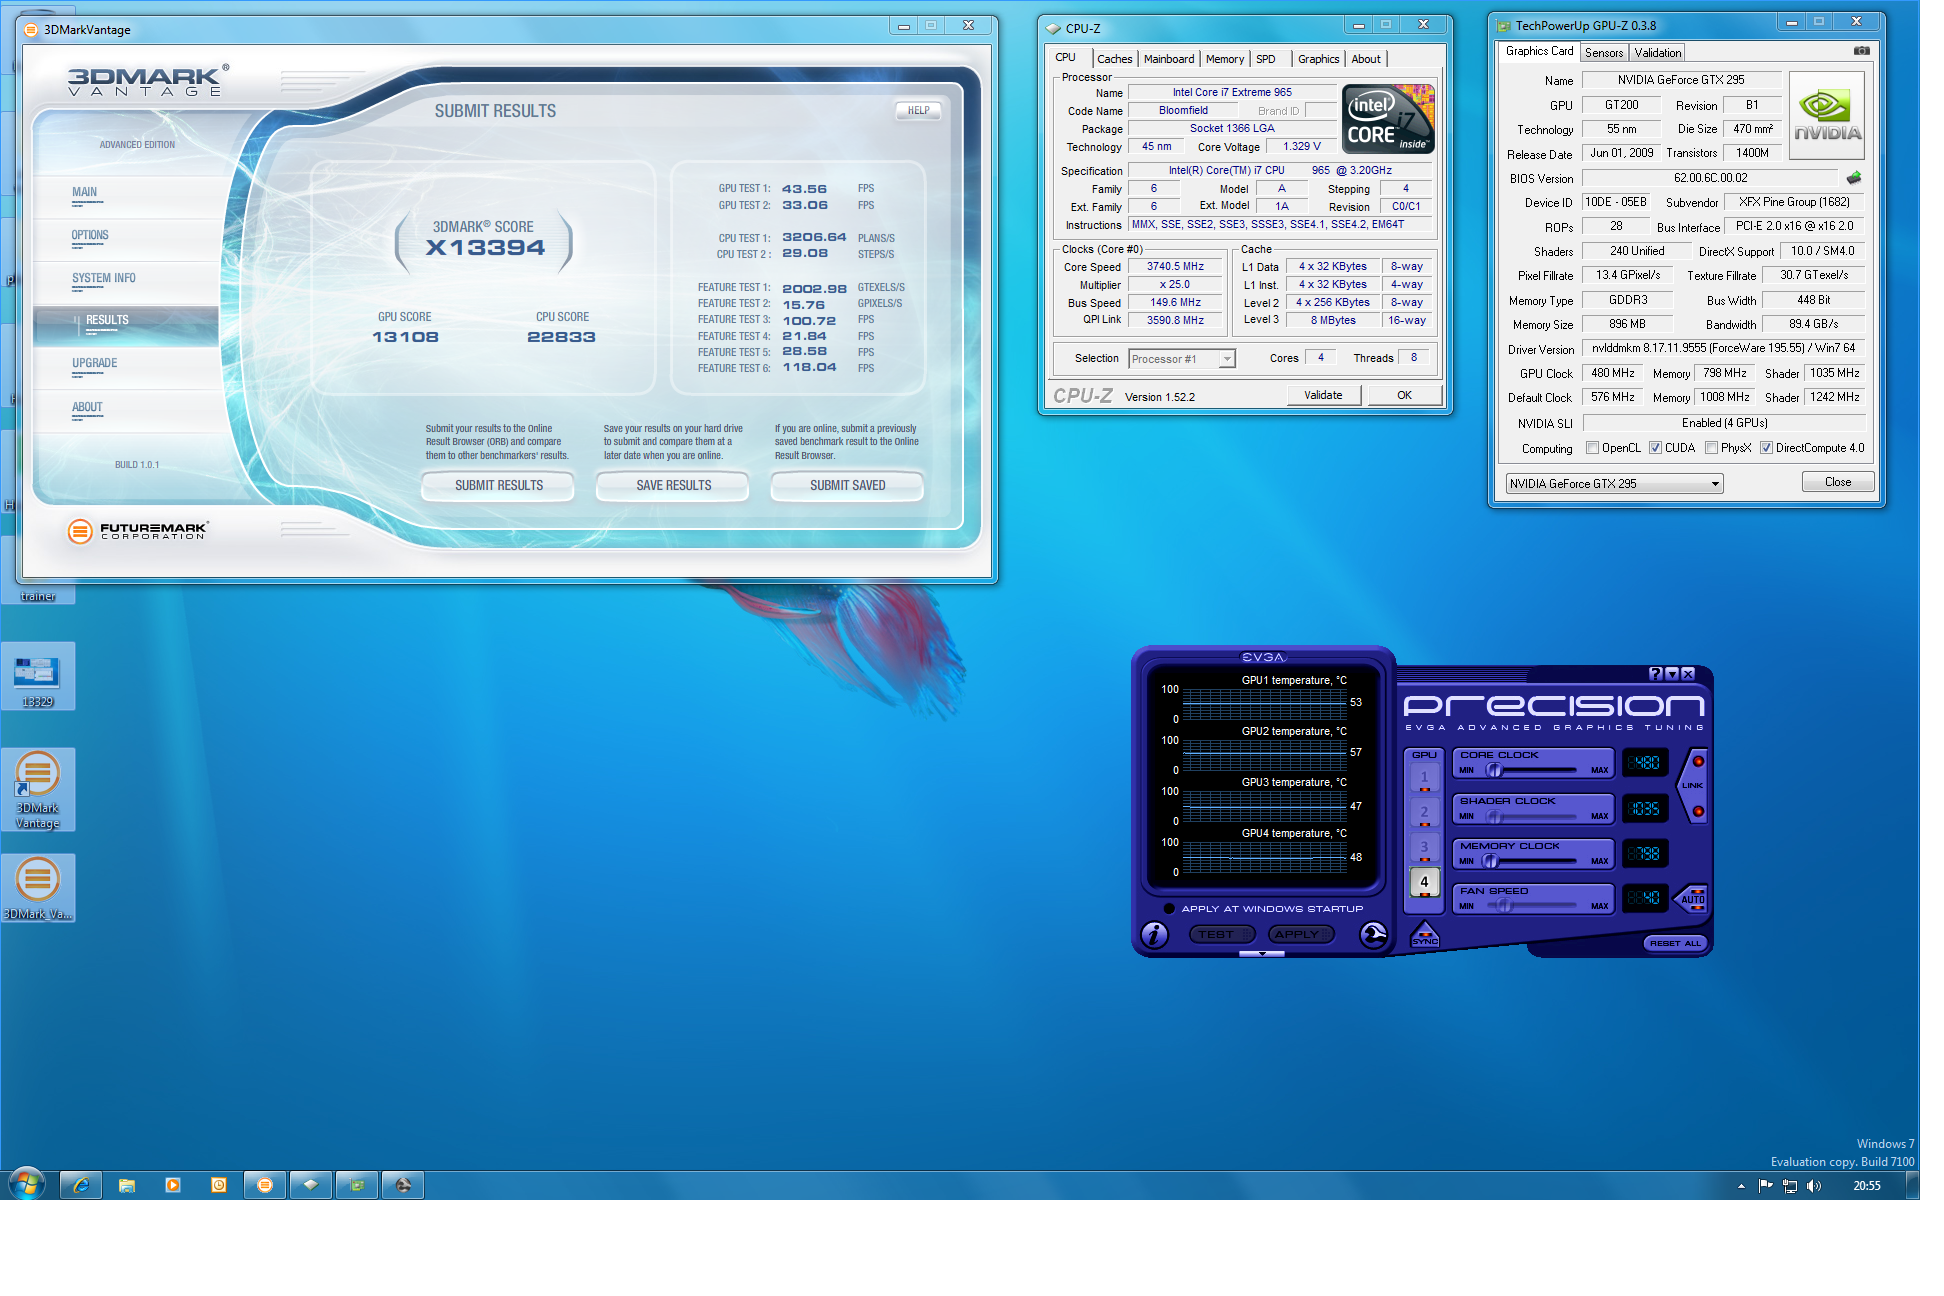Toggle OpenCL checkbox in GPU-Z

click(1592, 448)
